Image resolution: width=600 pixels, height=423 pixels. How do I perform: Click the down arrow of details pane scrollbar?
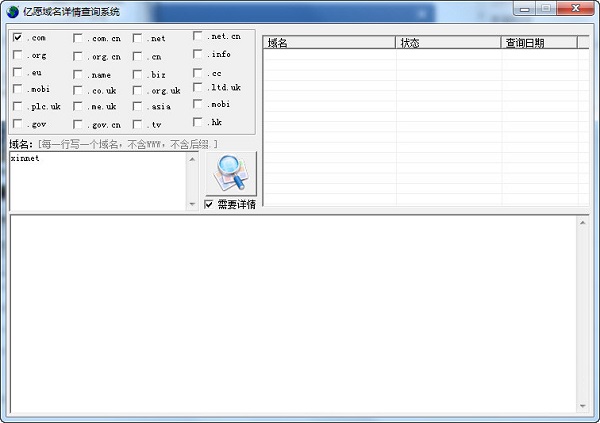click(x=582, y=406)
